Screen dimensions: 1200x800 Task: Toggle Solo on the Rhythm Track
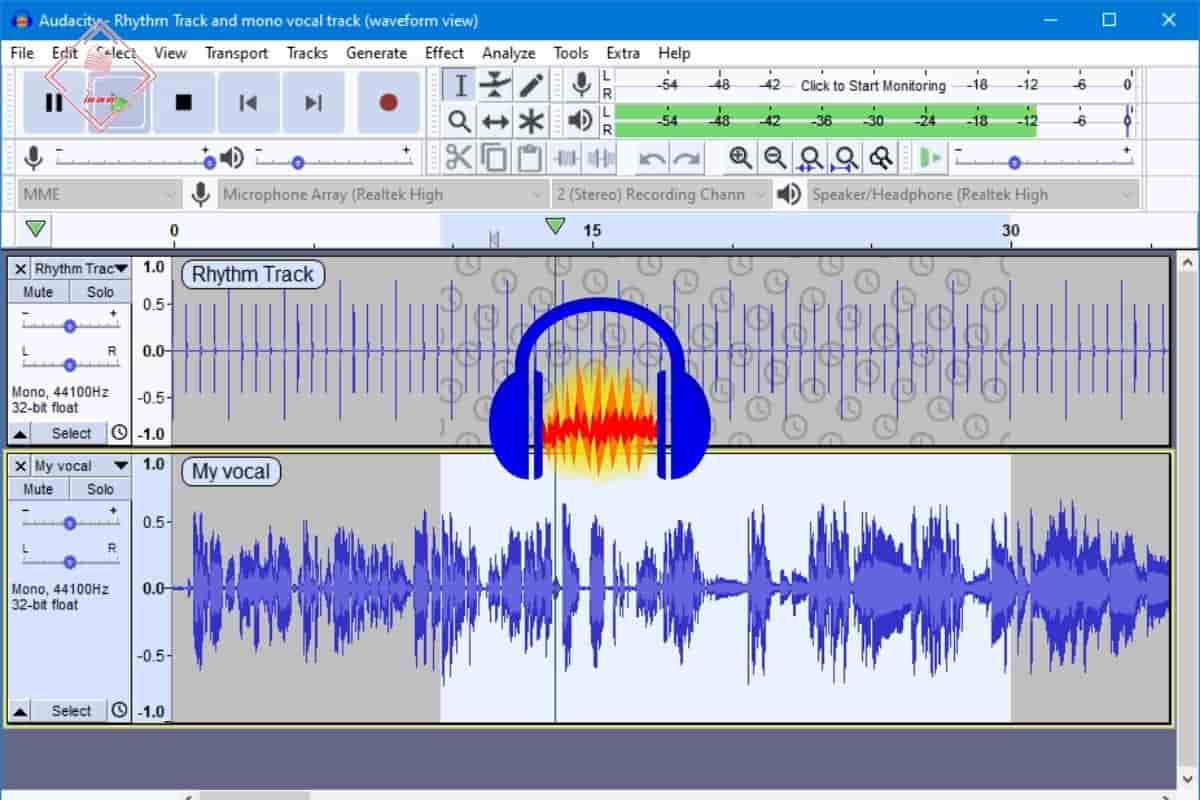[x=99, y=291]
